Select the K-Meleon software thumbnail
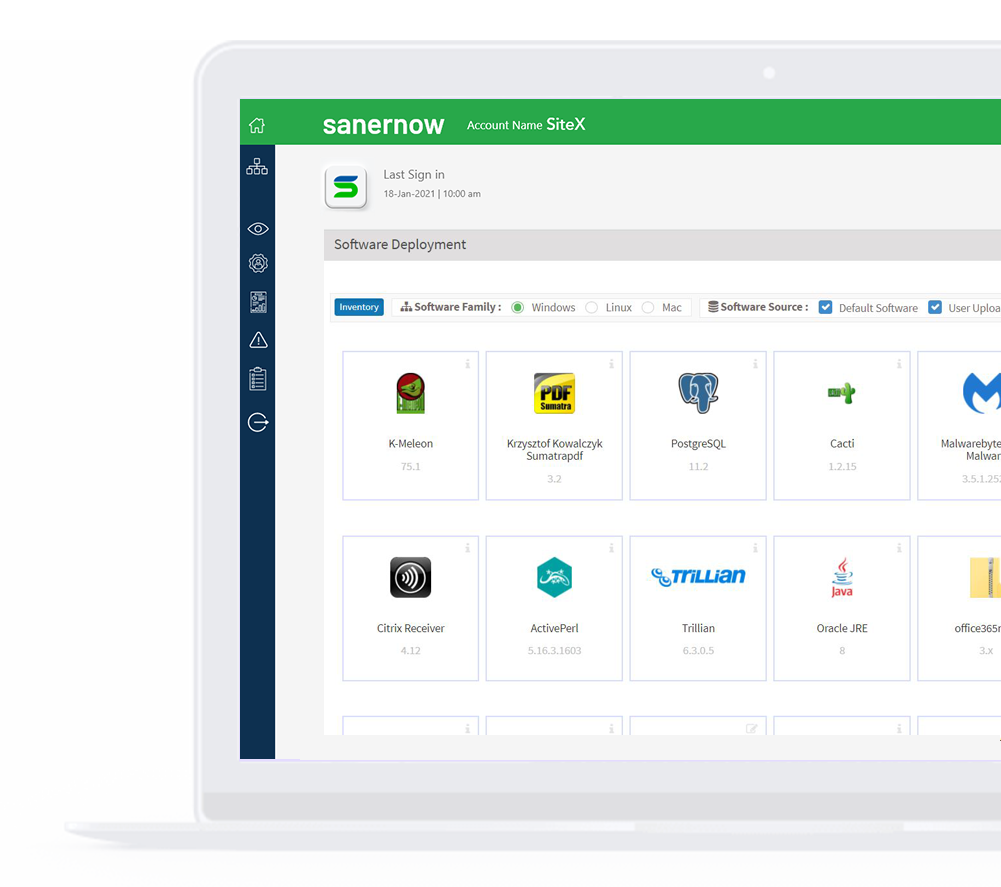The width and height of the screenshot is (1001, 887). tap(410, 393)
